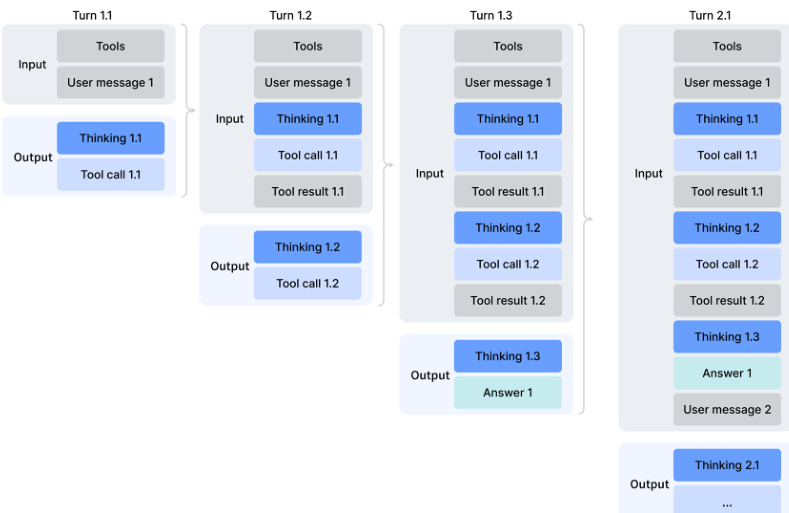The image size is (789, 513).
Task: Select Thinking 2.1 output block
Action: pyautogui.click(x=727, y=465)
